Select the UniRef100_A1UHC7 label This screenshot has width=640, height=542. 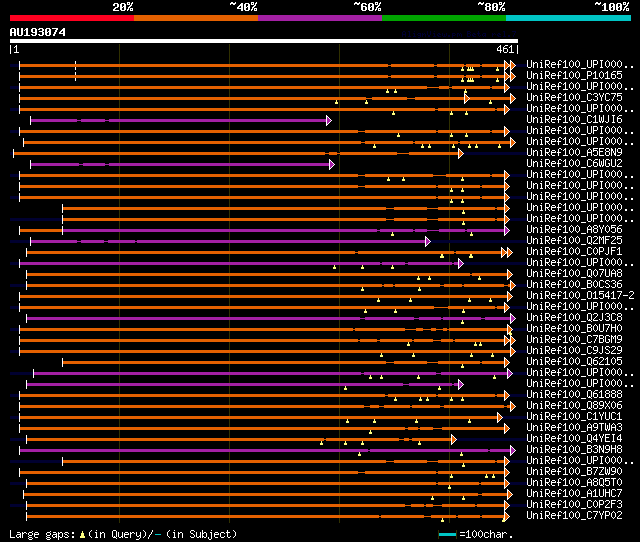pos(574,494)
